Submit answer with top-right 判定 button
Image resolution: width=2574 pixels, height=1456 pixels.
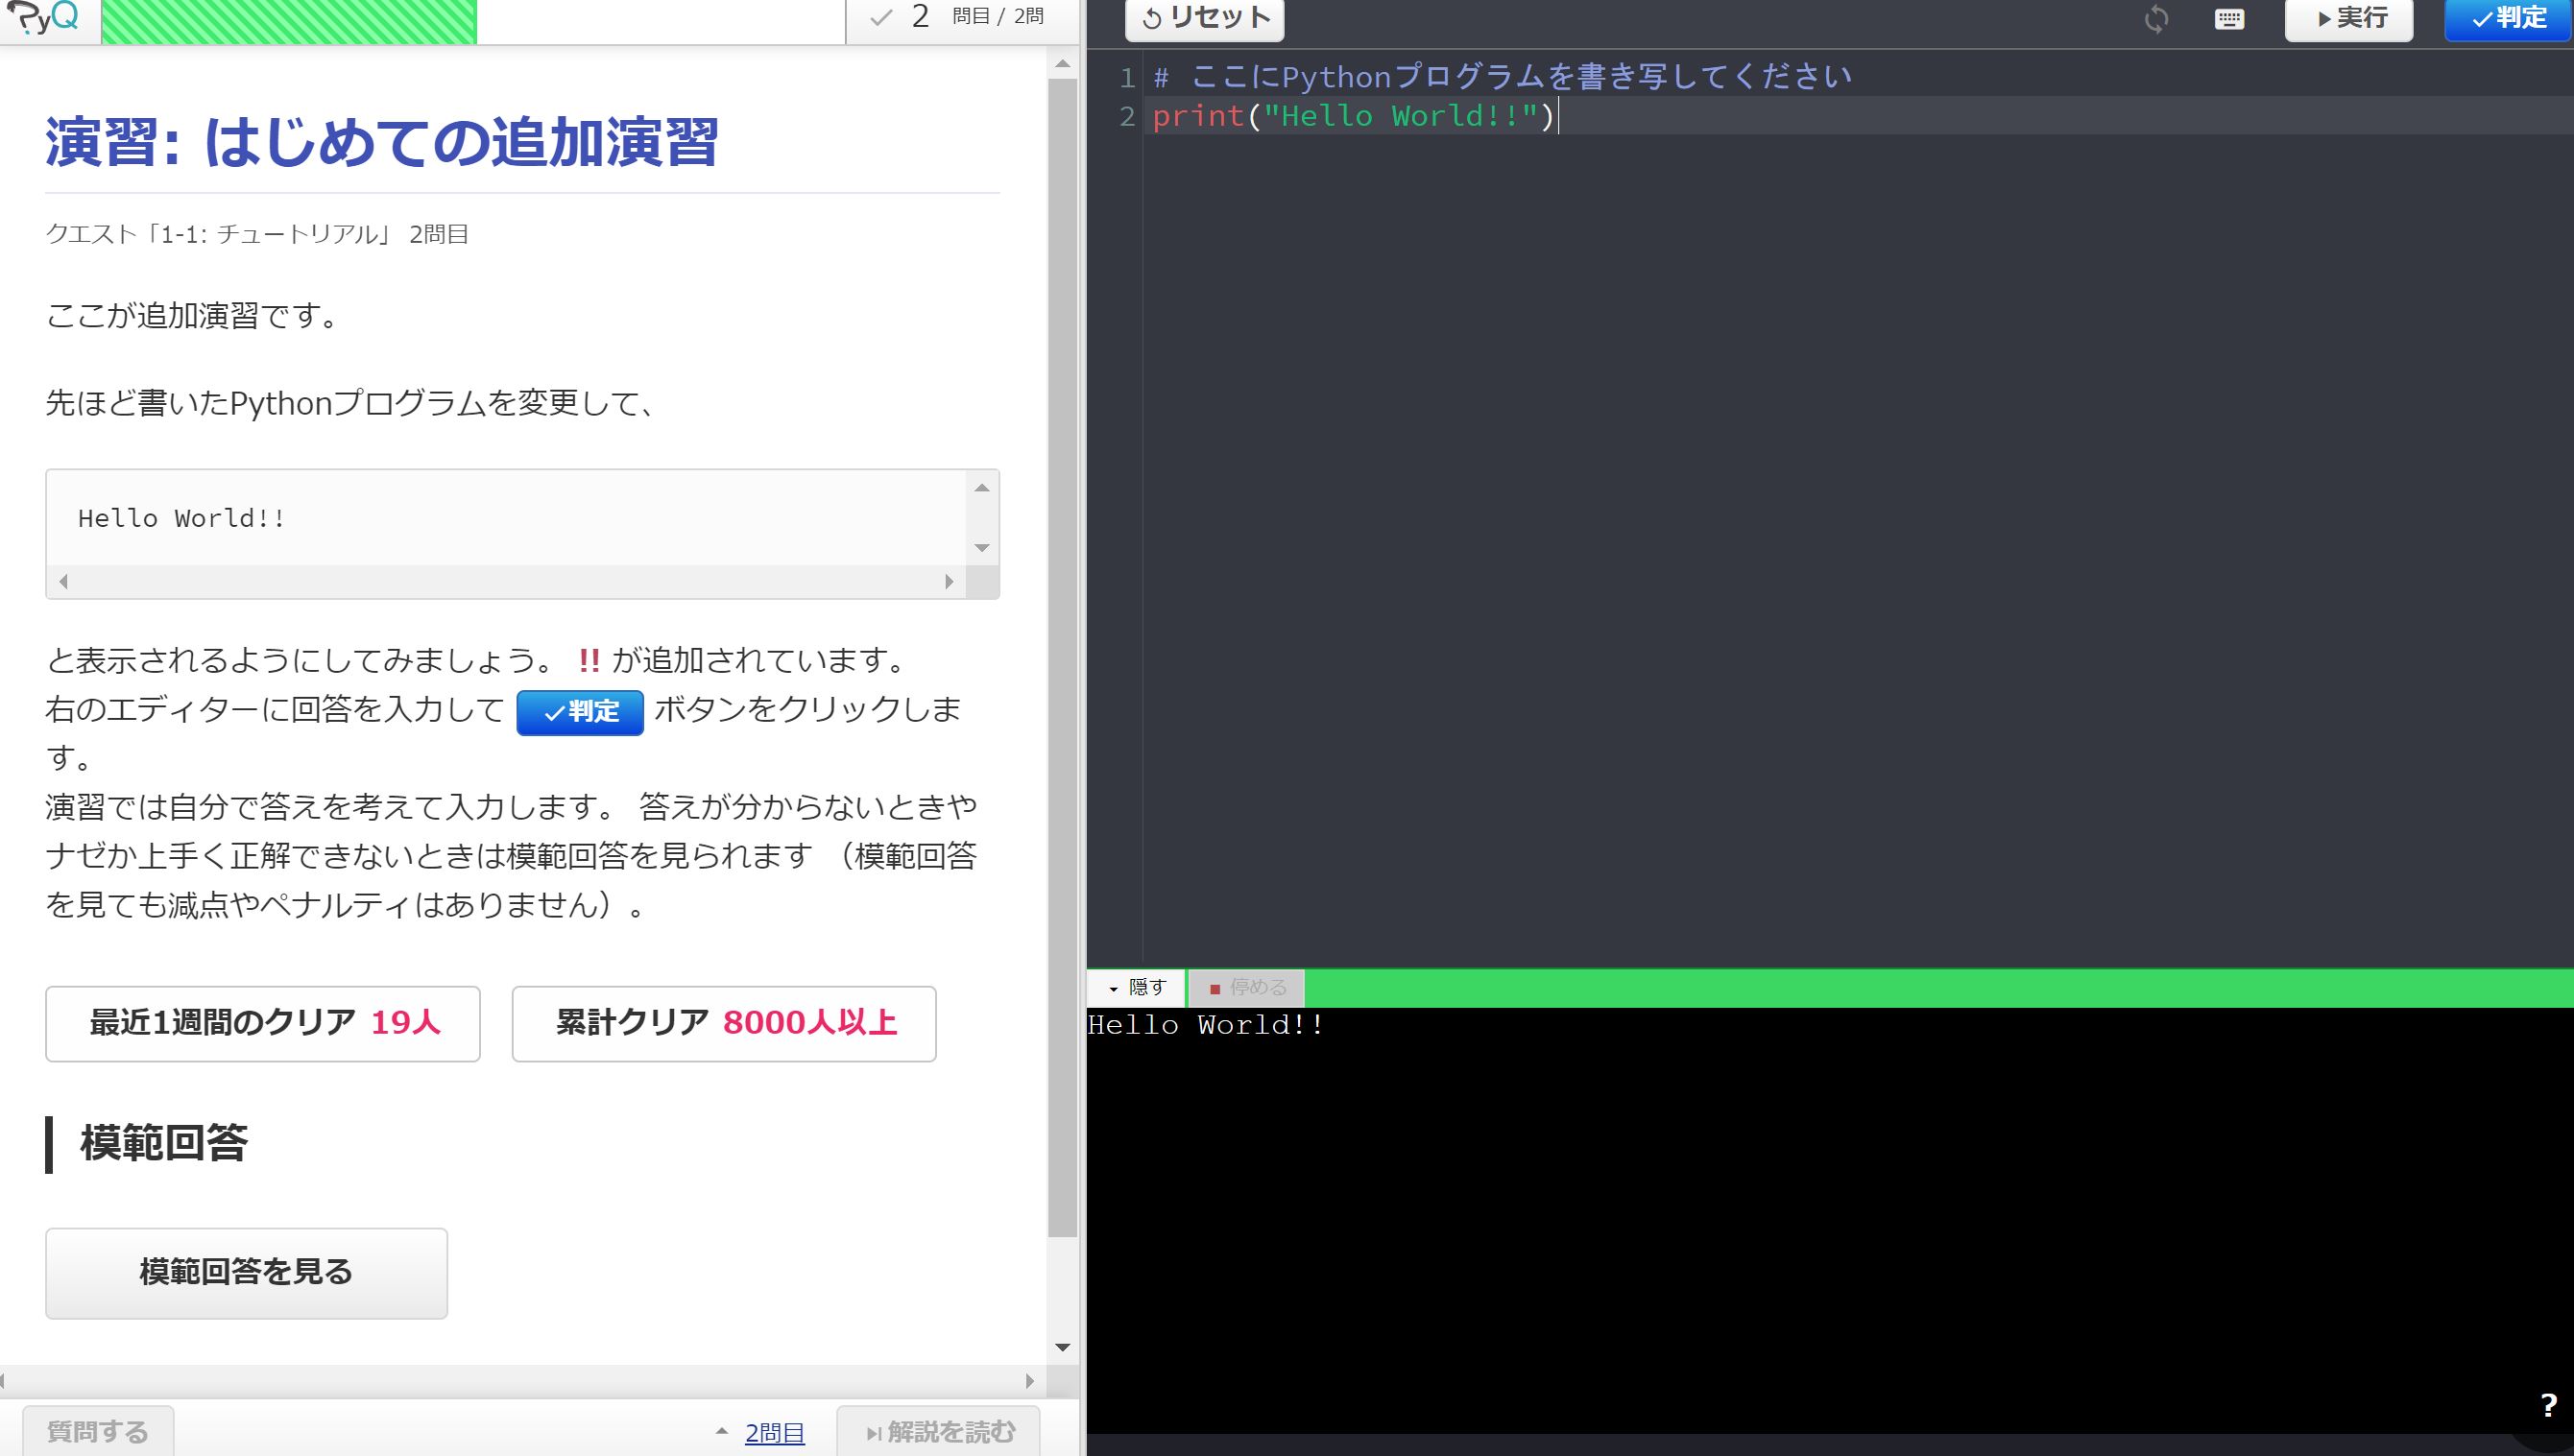coord(2509,19)
